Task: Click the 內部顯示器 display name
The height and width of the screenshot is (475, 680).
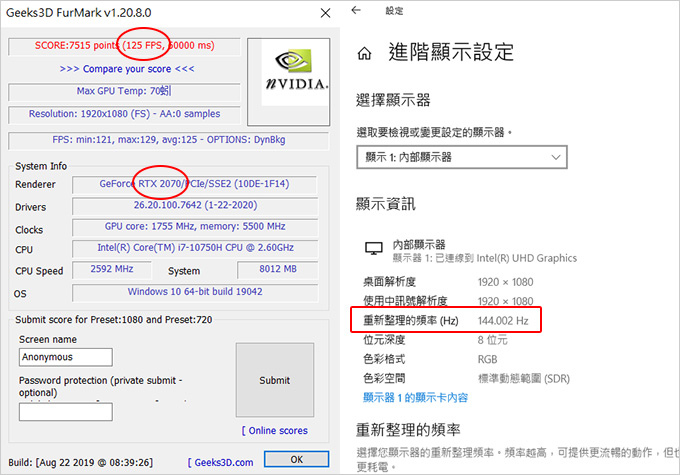Action: click(x=419, y=244)
